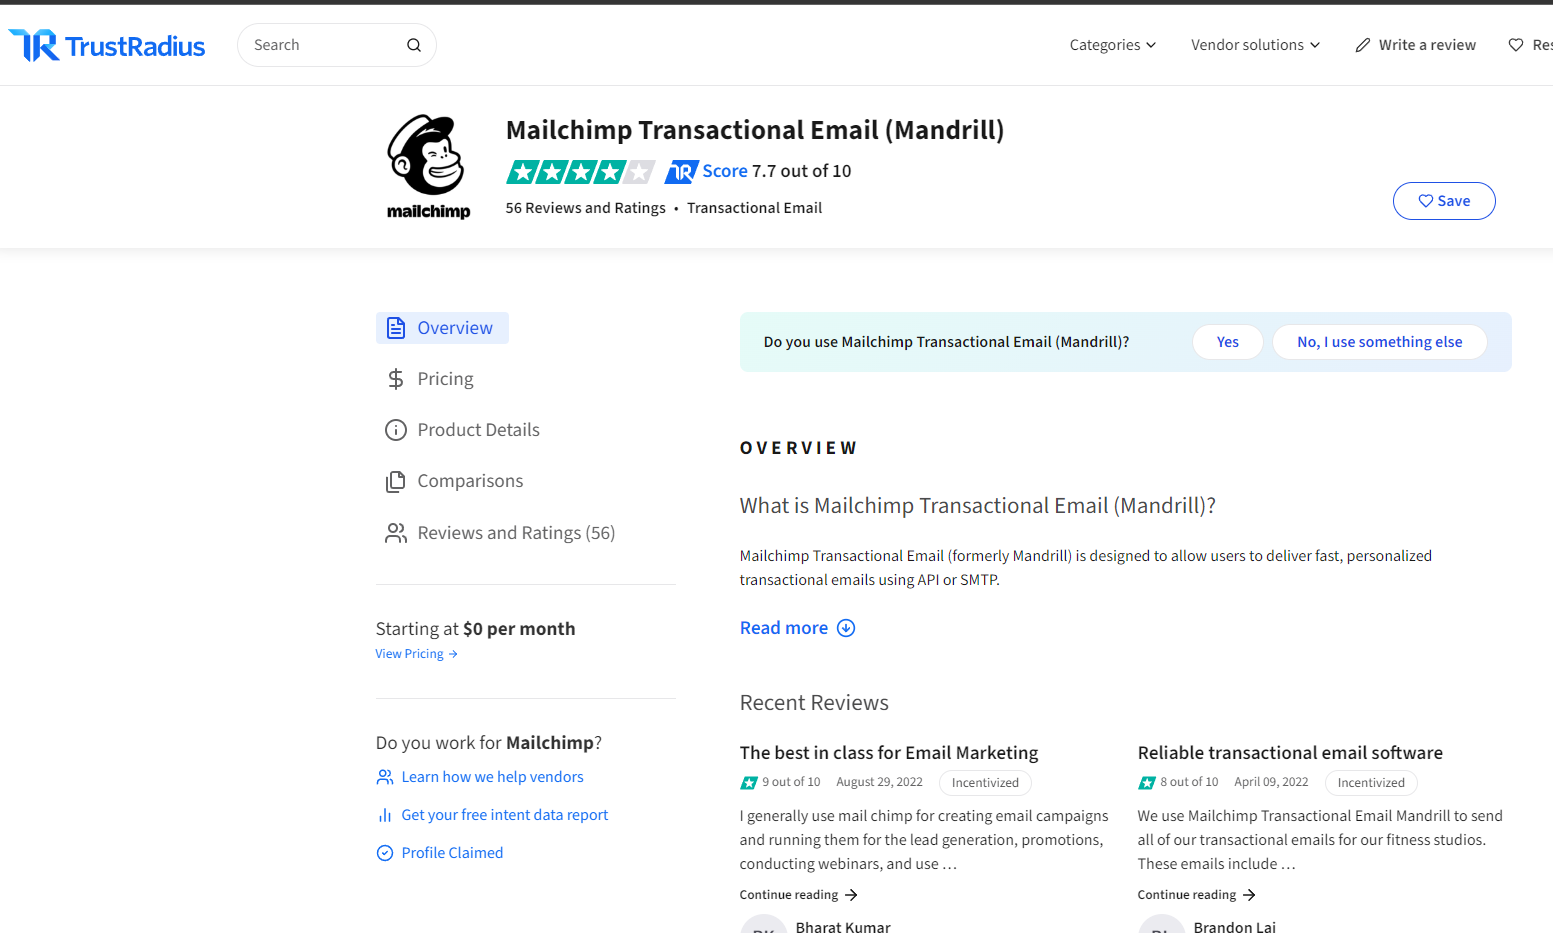1553x933 pixels.
Task: Click the search magnifier icon
Action: coord(413,45)
